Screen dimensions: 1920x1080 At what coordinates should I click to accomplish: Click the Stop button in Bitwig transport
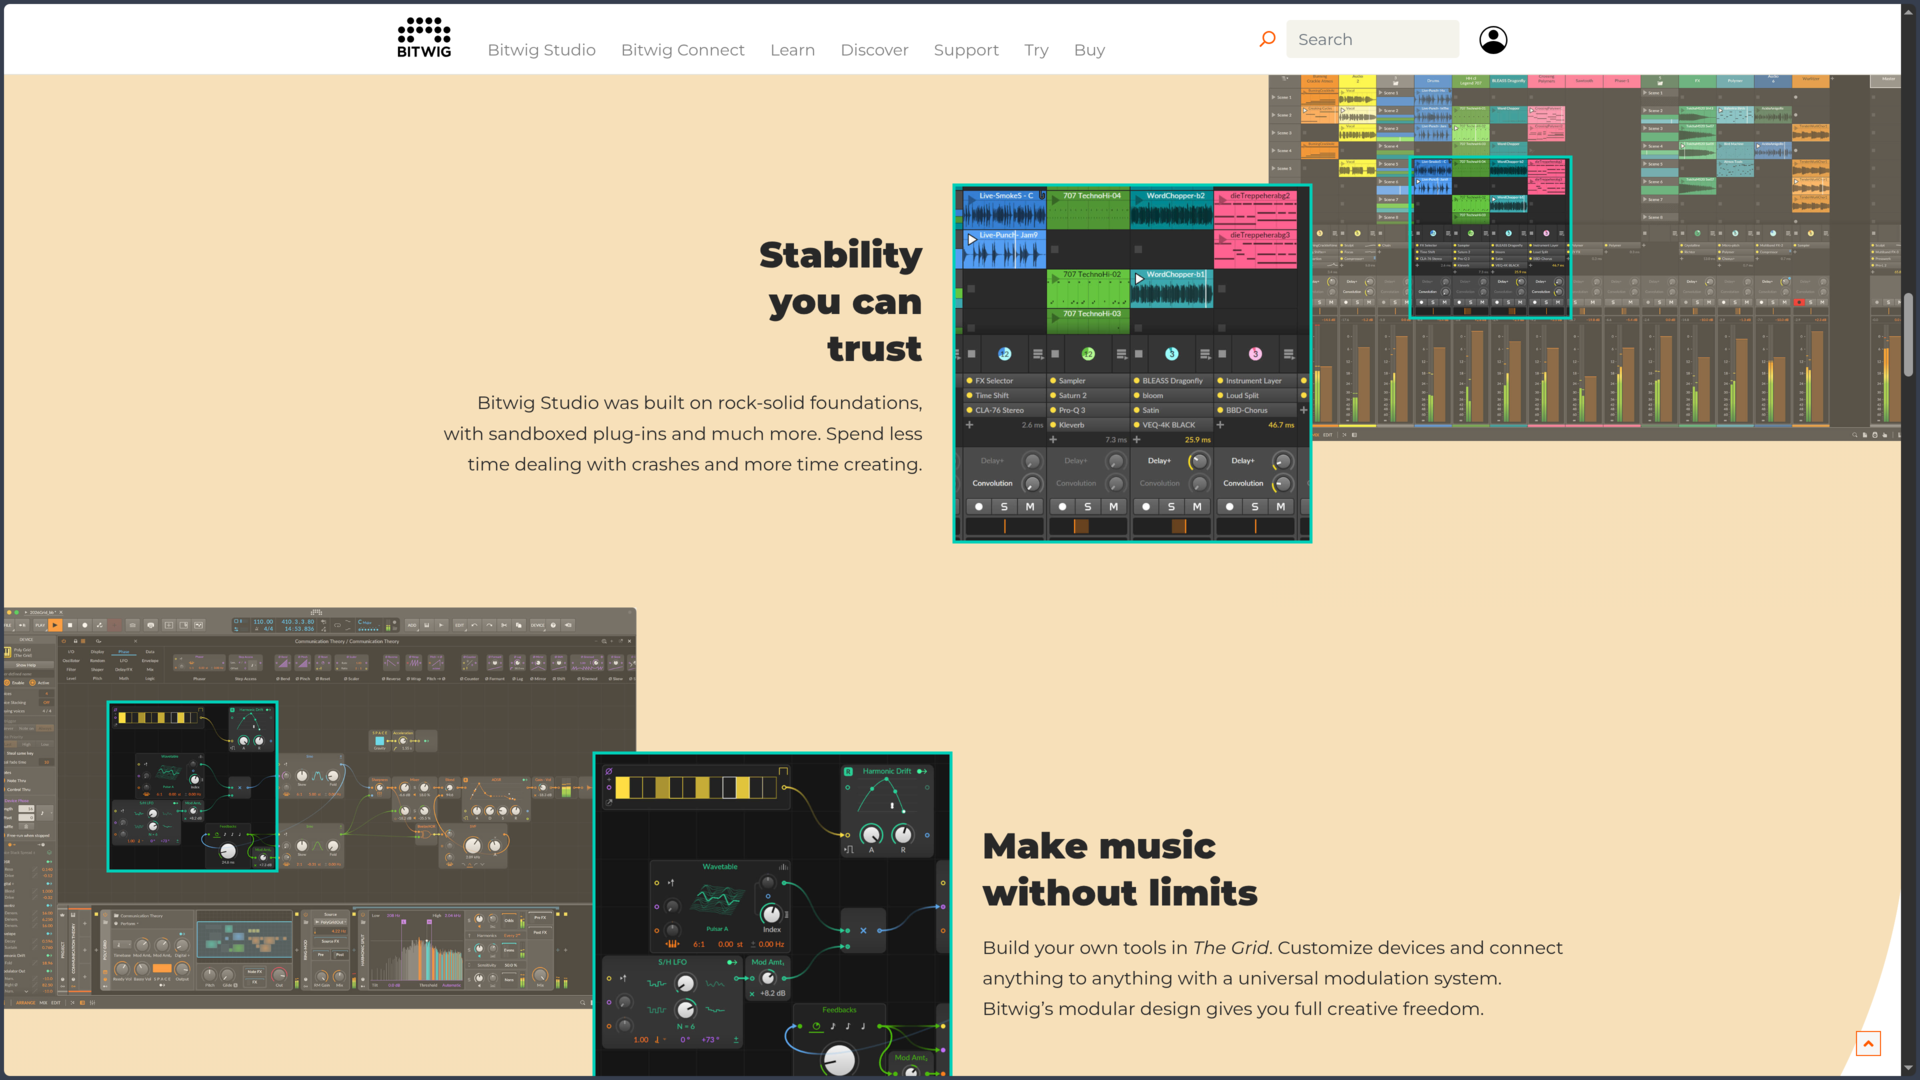pos(70,625)
